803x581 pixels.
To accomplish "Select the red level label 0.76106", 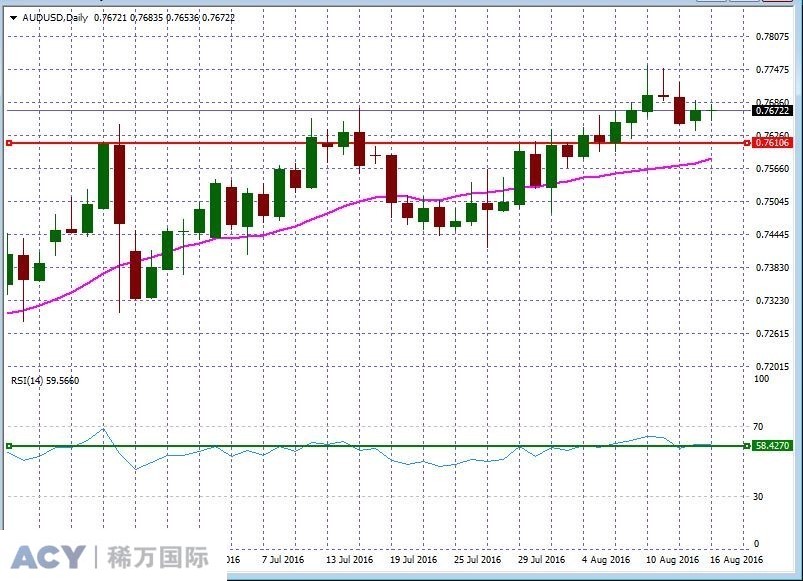I will (x=773, y=143).
